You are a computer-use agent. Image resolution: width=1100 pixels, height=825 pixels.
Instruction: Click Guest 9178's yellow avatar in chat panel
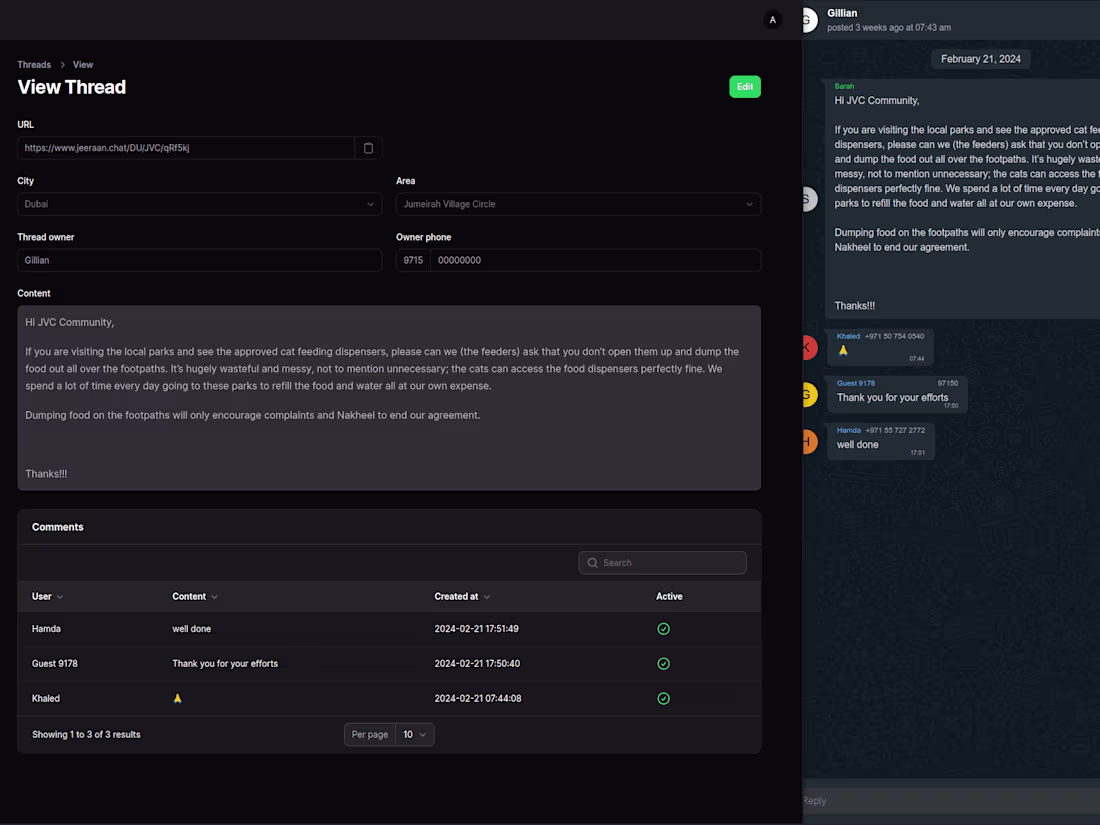(x=809, y=395)
